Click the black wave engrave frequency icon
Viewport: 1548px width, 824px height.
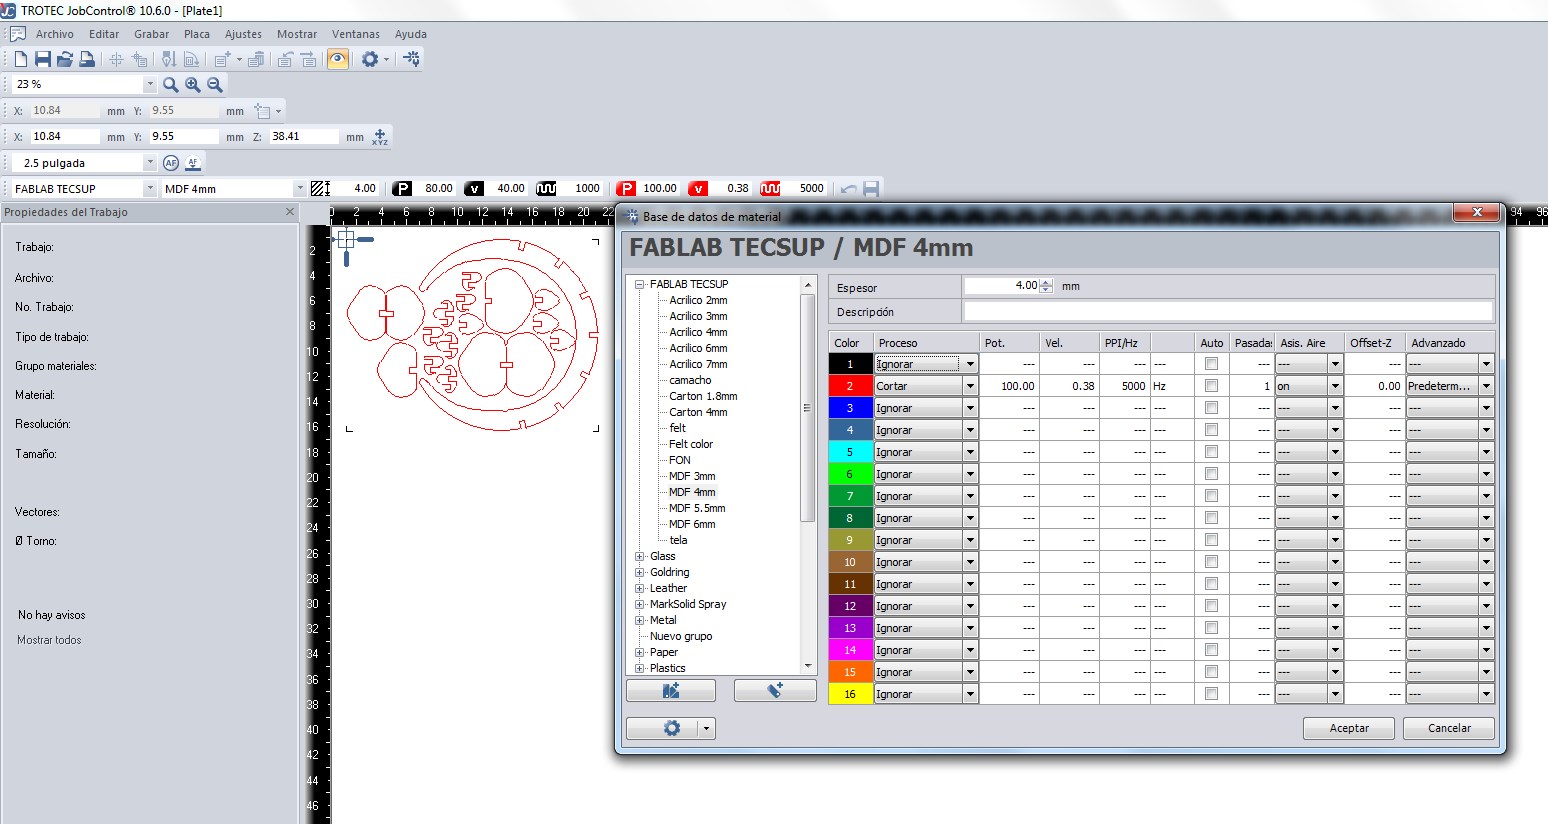click(x=546, y=188)
